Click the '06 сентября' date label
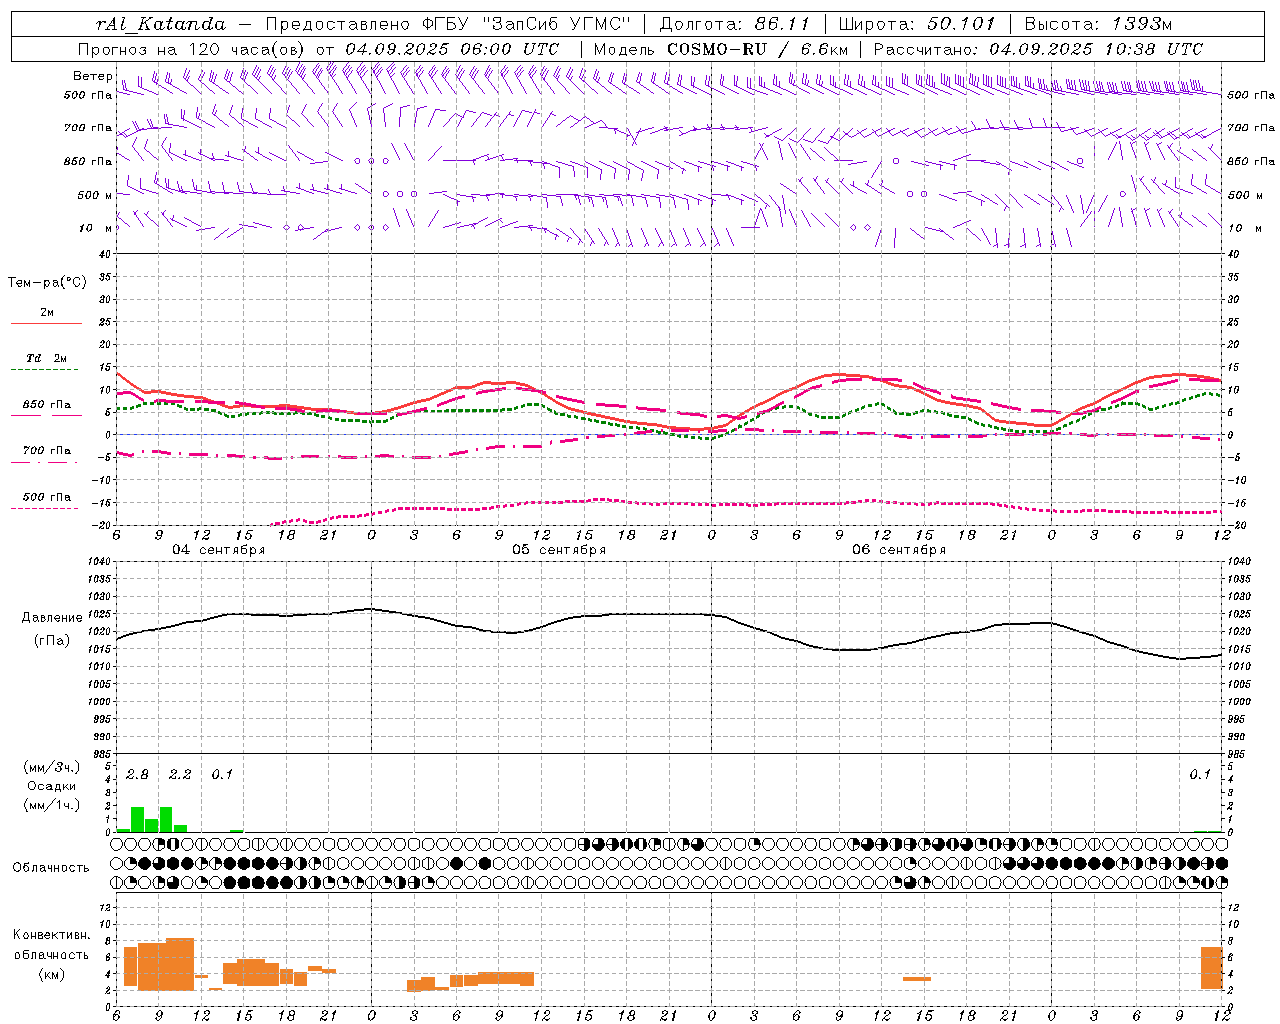The width and height of the screenshot is (1280, 1024). (x=899, y=550)
